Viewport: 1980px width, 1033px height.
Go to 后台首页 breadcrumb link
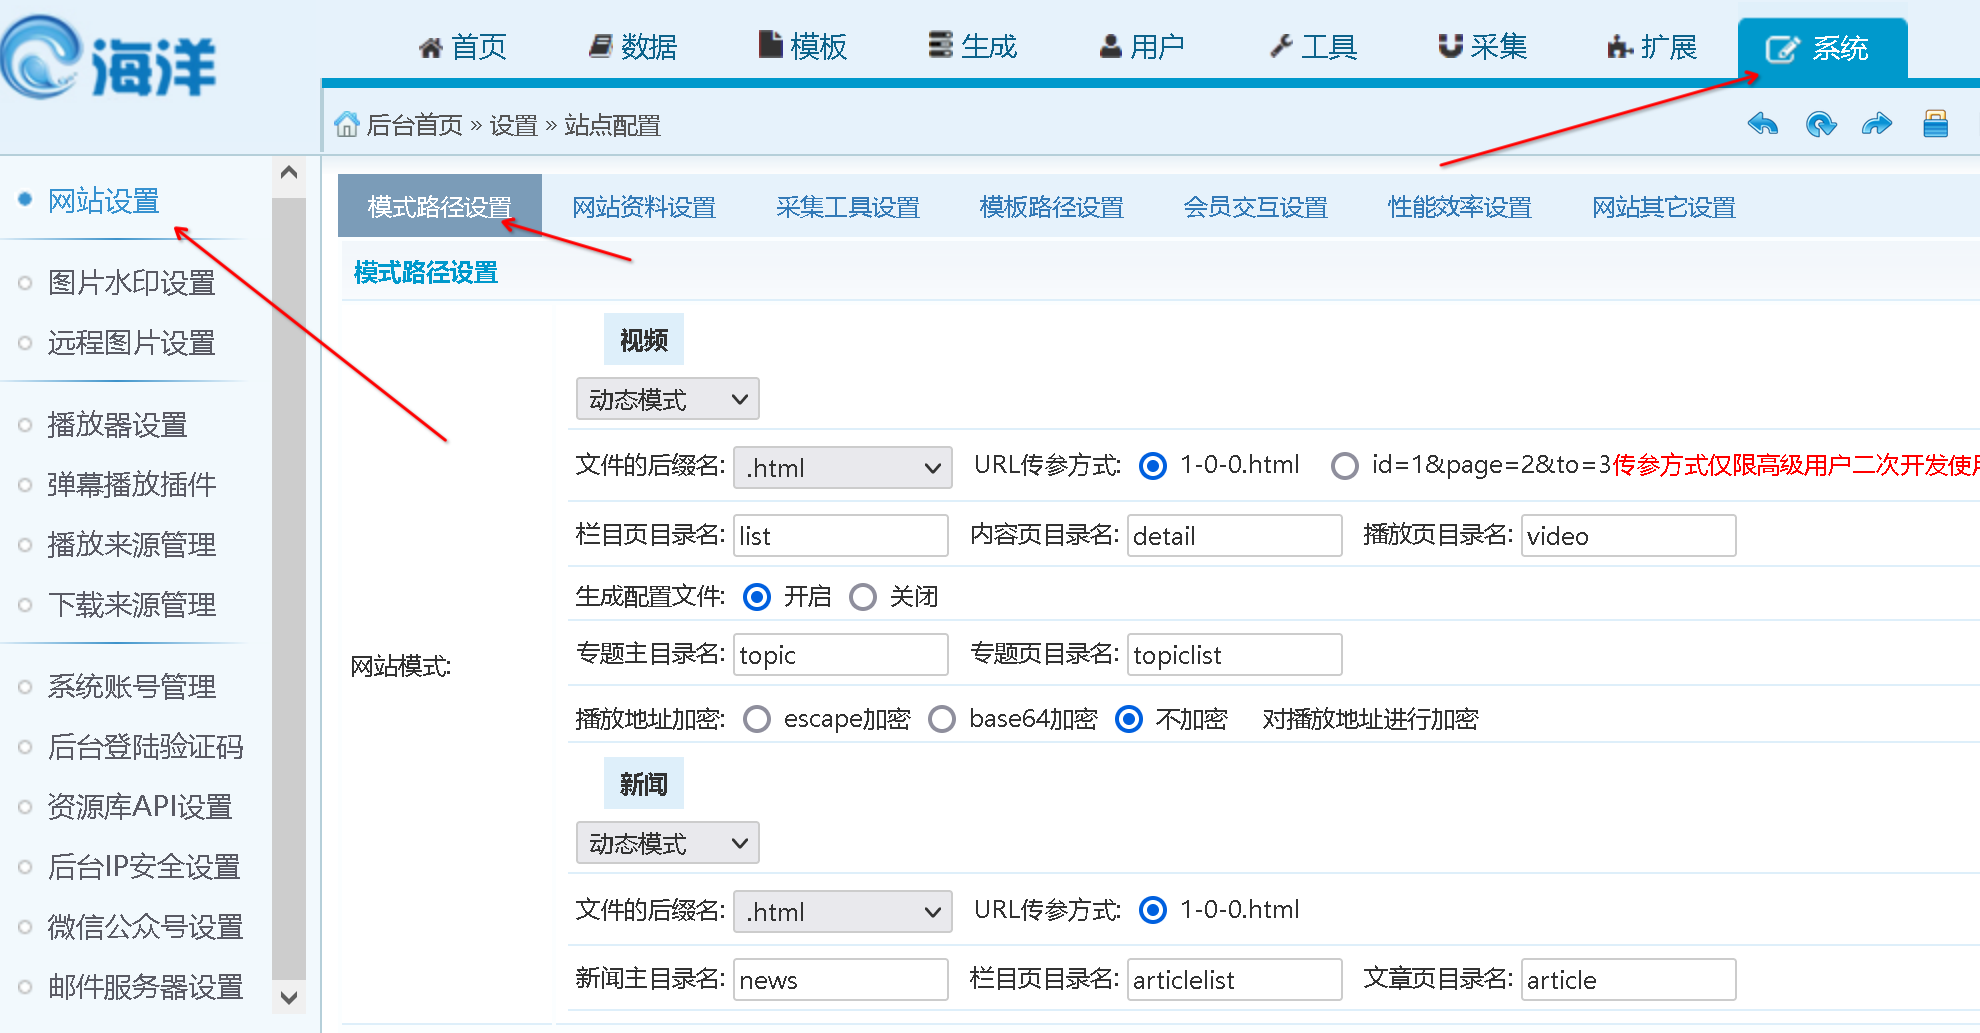click(x=414, y=125)
